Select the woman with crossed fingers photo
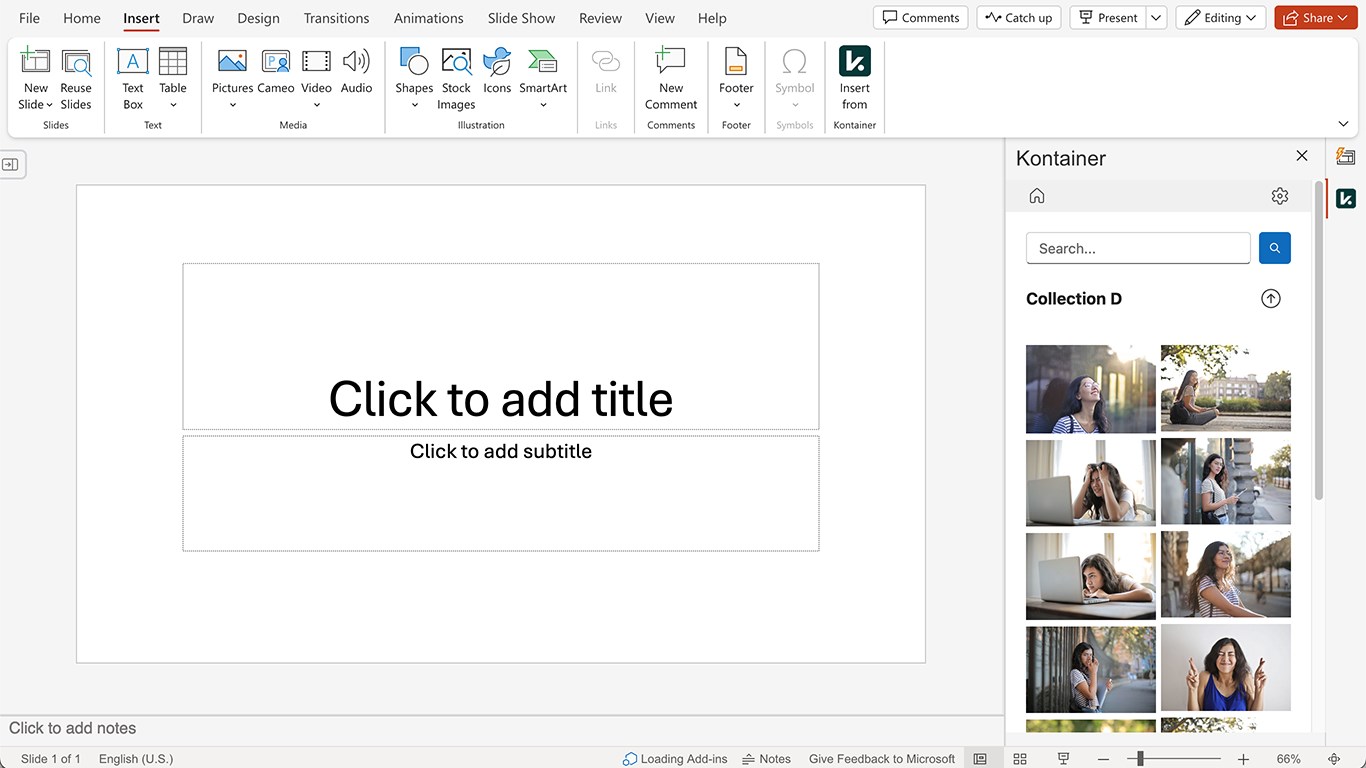Viewport: 1366px width, 768px height. click(x=1226, y=668)
